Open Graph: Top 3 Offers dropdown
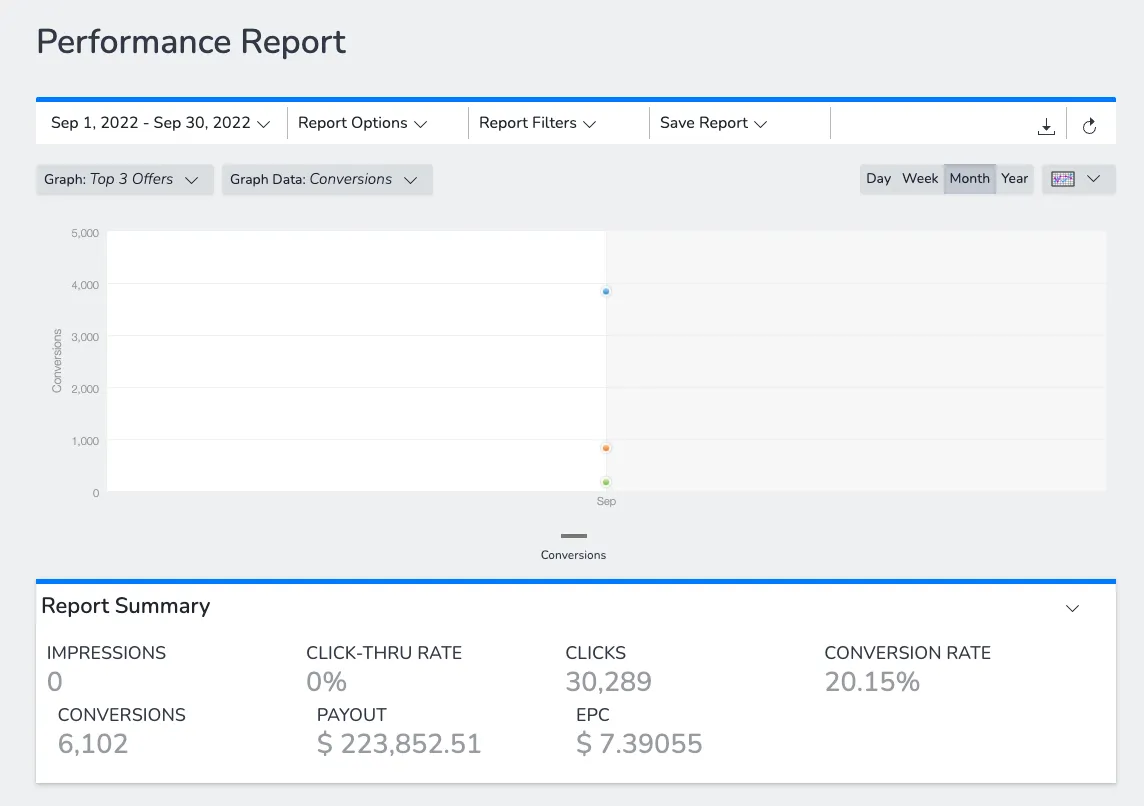 pos(124,179)
